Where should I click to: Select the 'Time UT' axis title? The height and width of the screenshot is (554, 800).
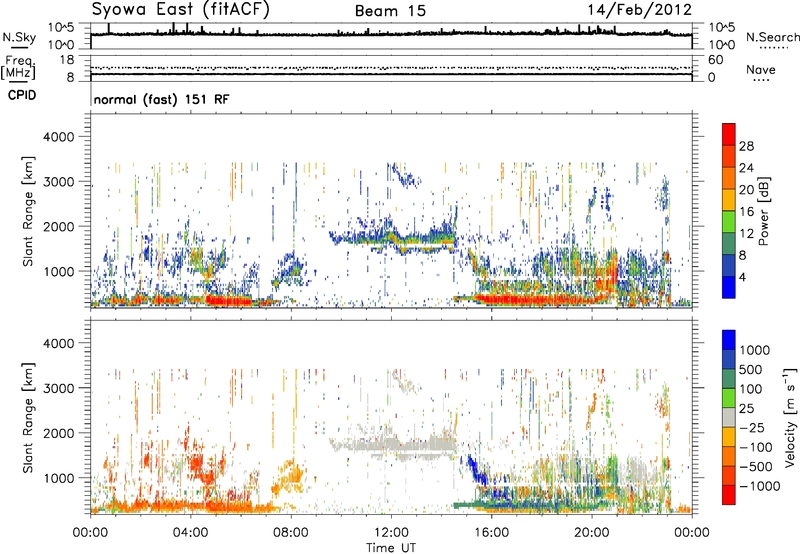coord(391,548)
